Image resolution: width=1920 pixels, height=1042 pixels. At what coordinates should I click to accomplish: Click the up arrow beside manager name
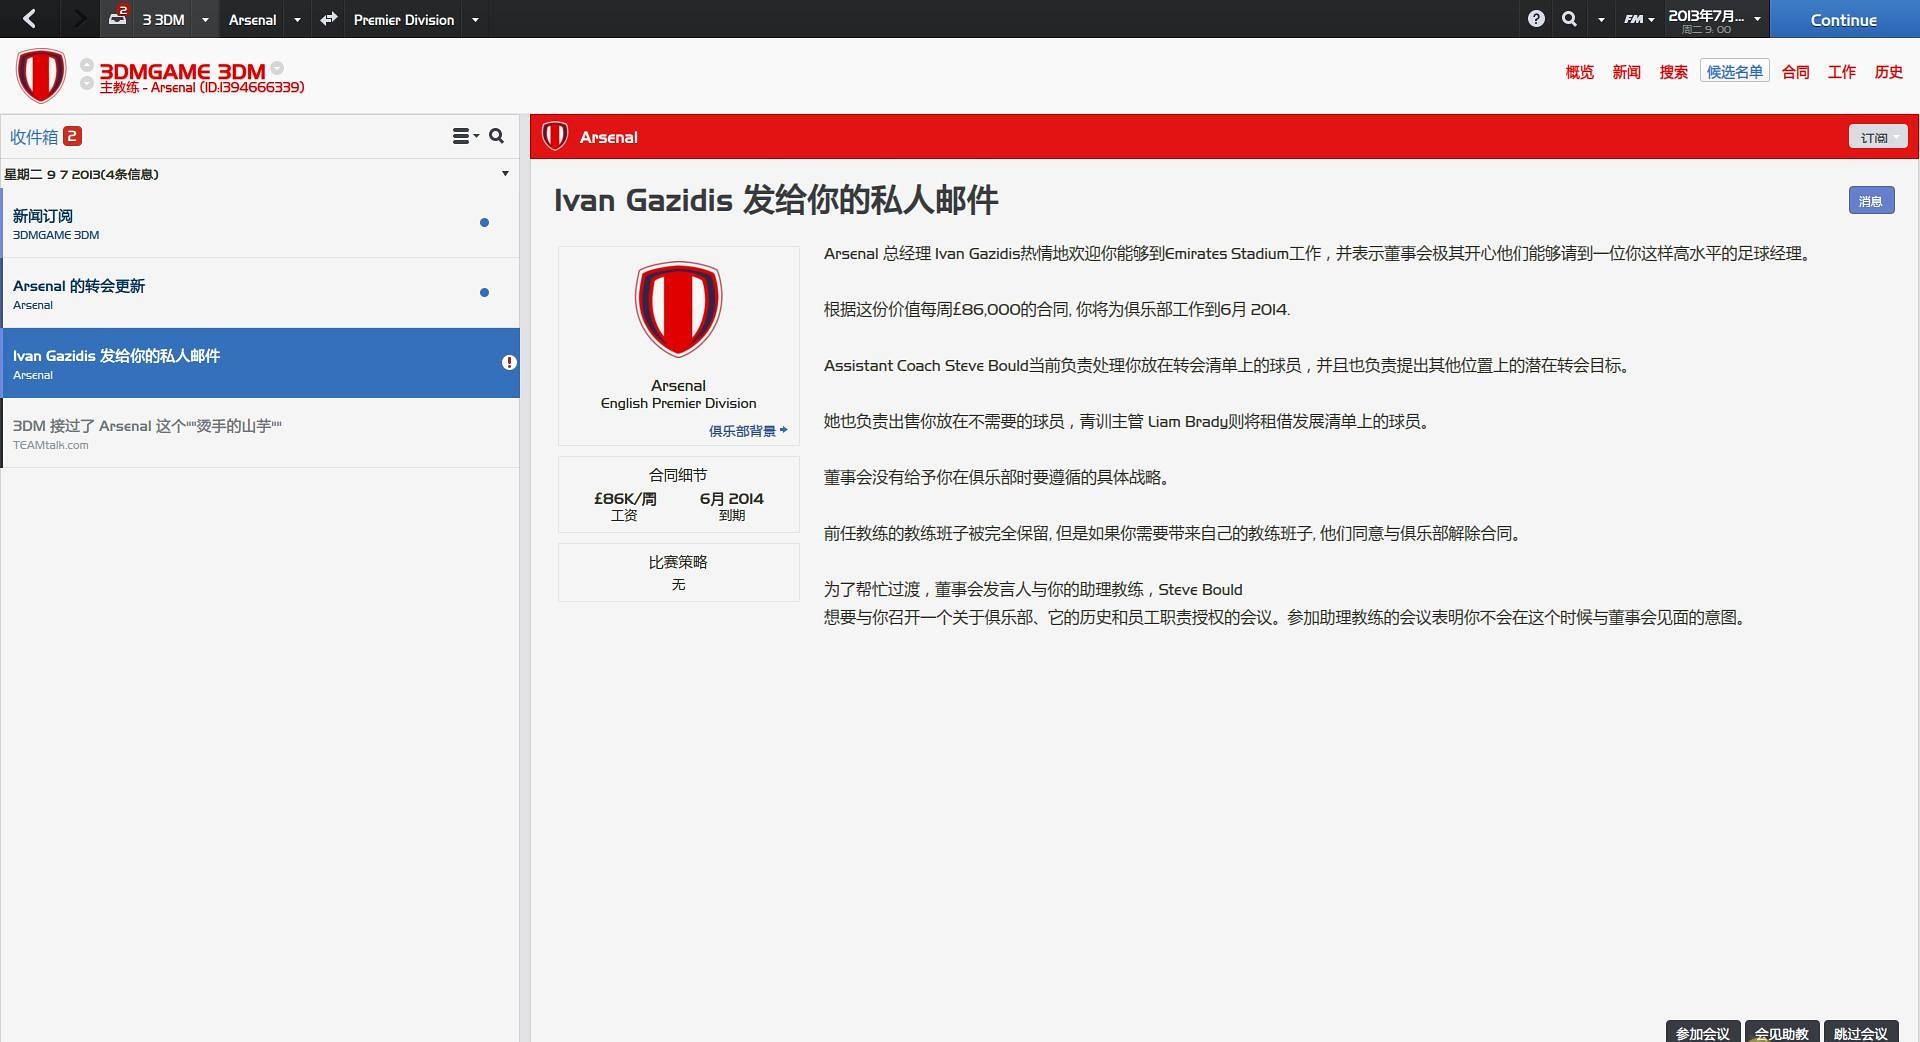(x=87, y=66)
